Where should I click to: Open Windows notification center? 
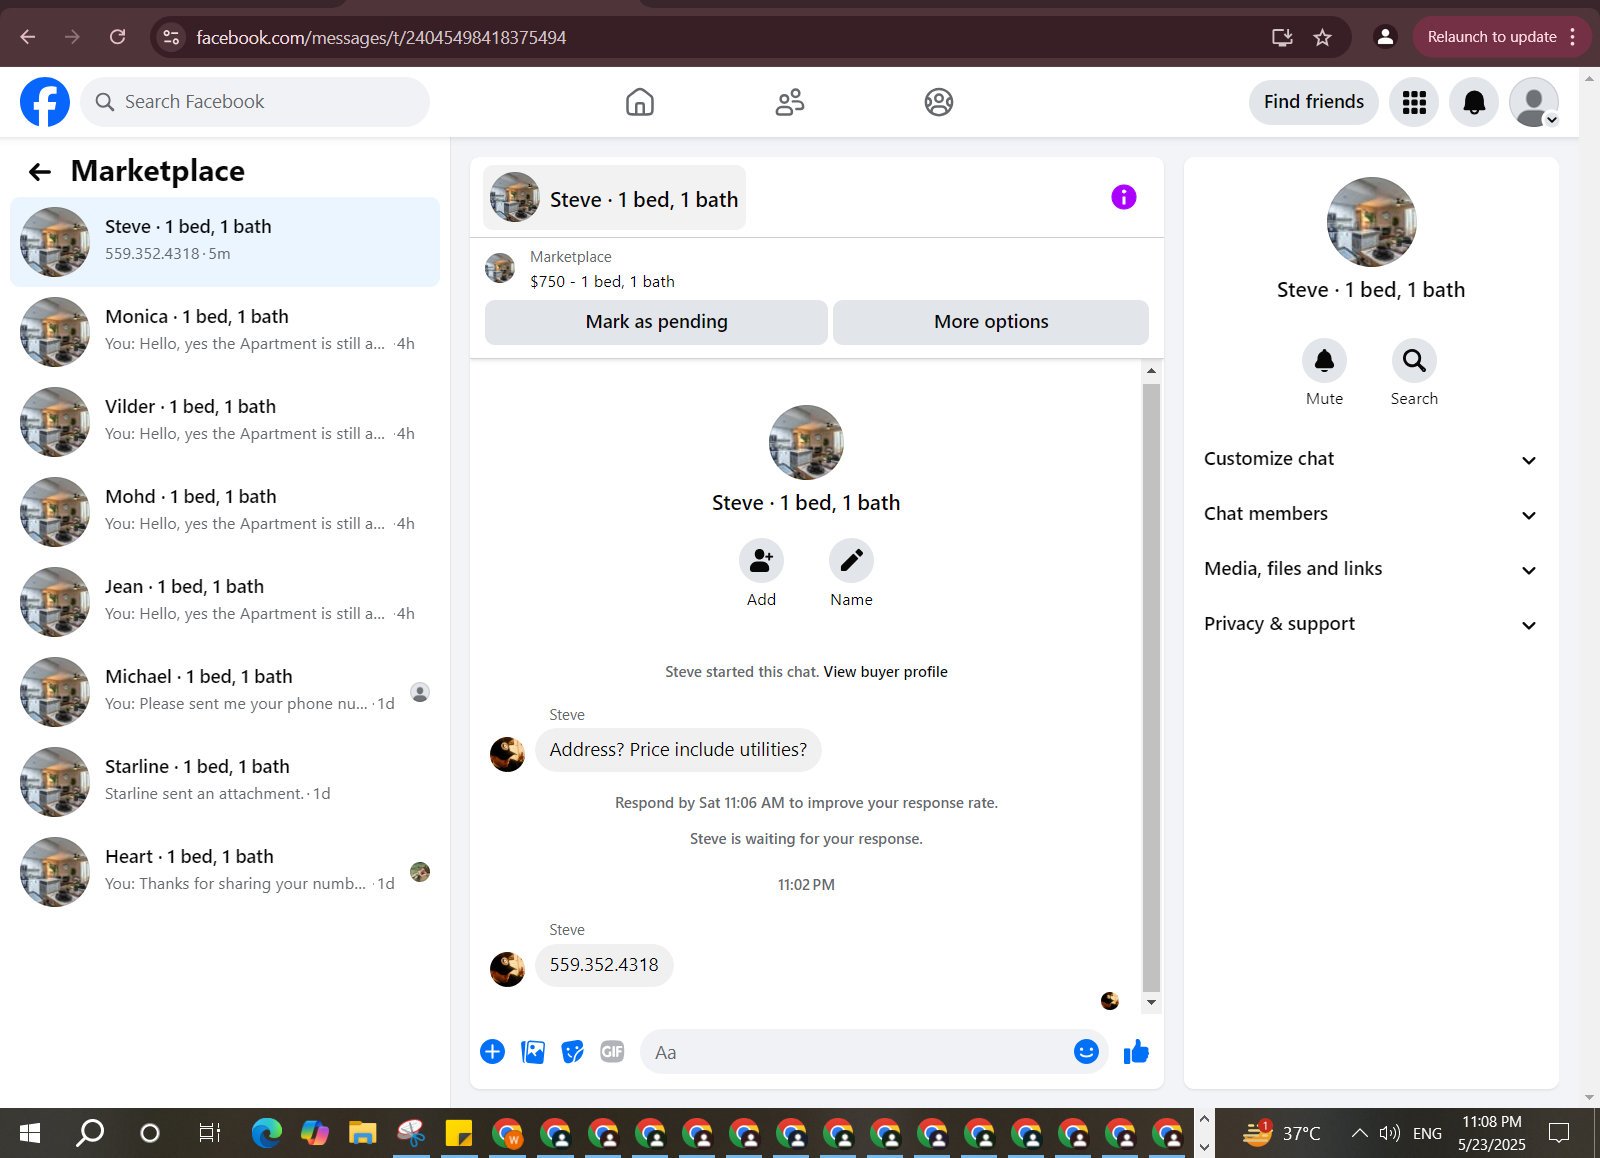click(1559, 1133)
